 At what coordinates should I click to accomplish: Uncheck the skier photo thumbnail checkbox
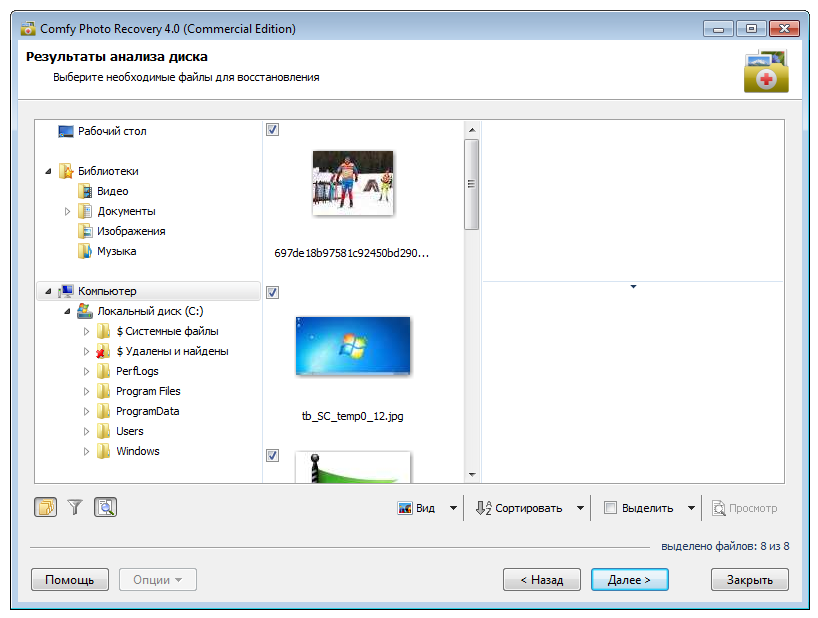pyautogui.click(x=272, y=129)
